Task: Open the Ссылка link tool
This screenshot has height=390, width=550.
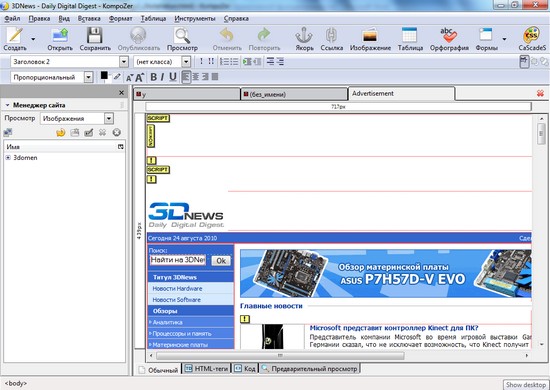Action: pyautogui.click(x=331, y=35)
